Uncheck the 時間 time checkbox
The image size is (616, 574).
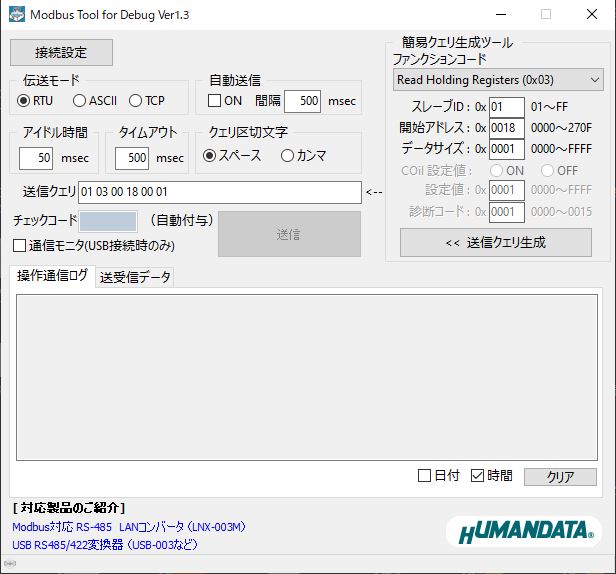tap(477, 476)
